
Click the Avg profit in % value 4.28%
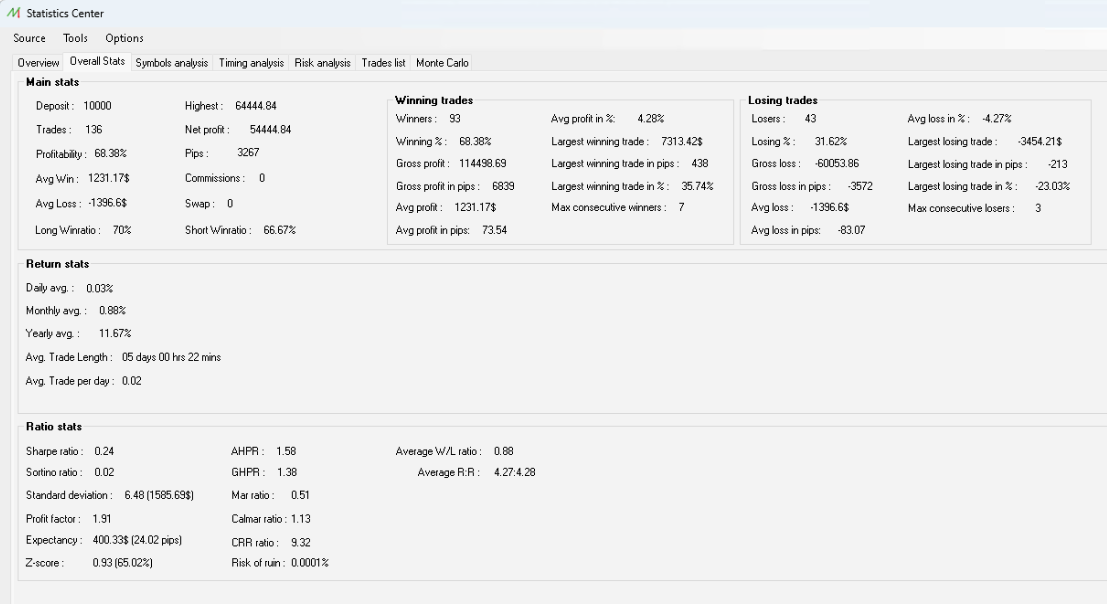651,119
